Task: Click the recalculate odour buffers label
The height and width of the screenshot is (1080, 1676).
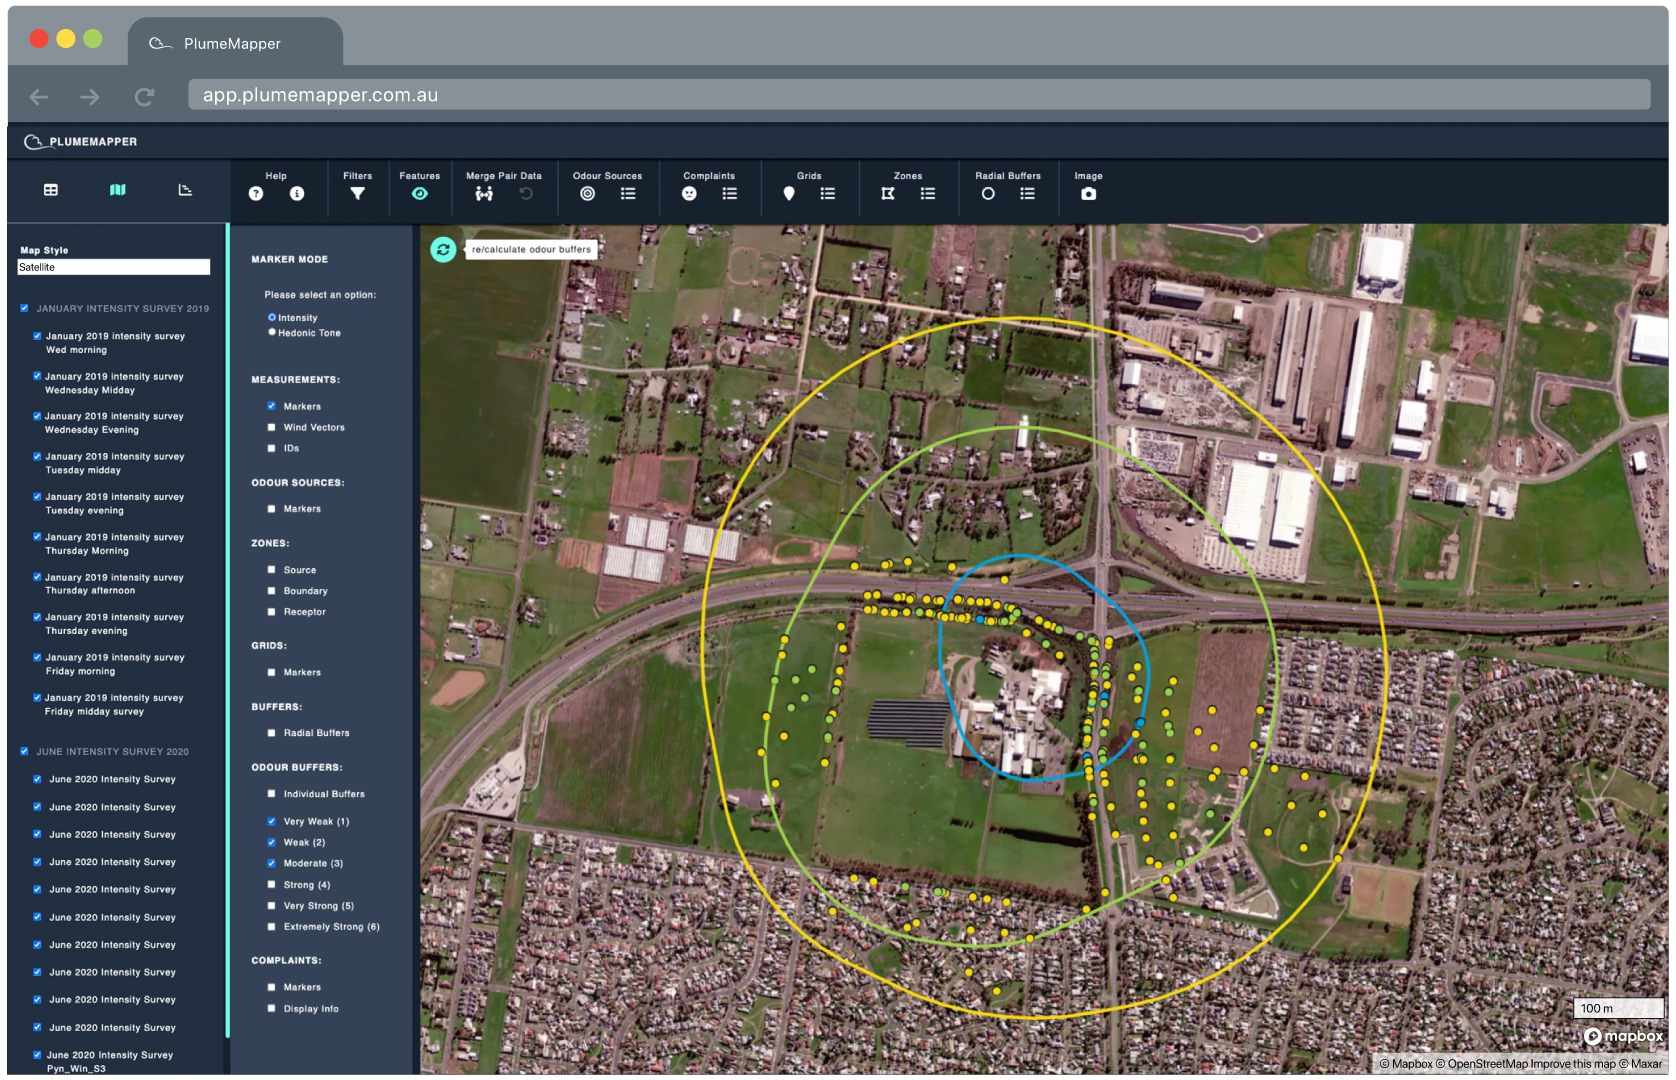Action: [531, 250]
